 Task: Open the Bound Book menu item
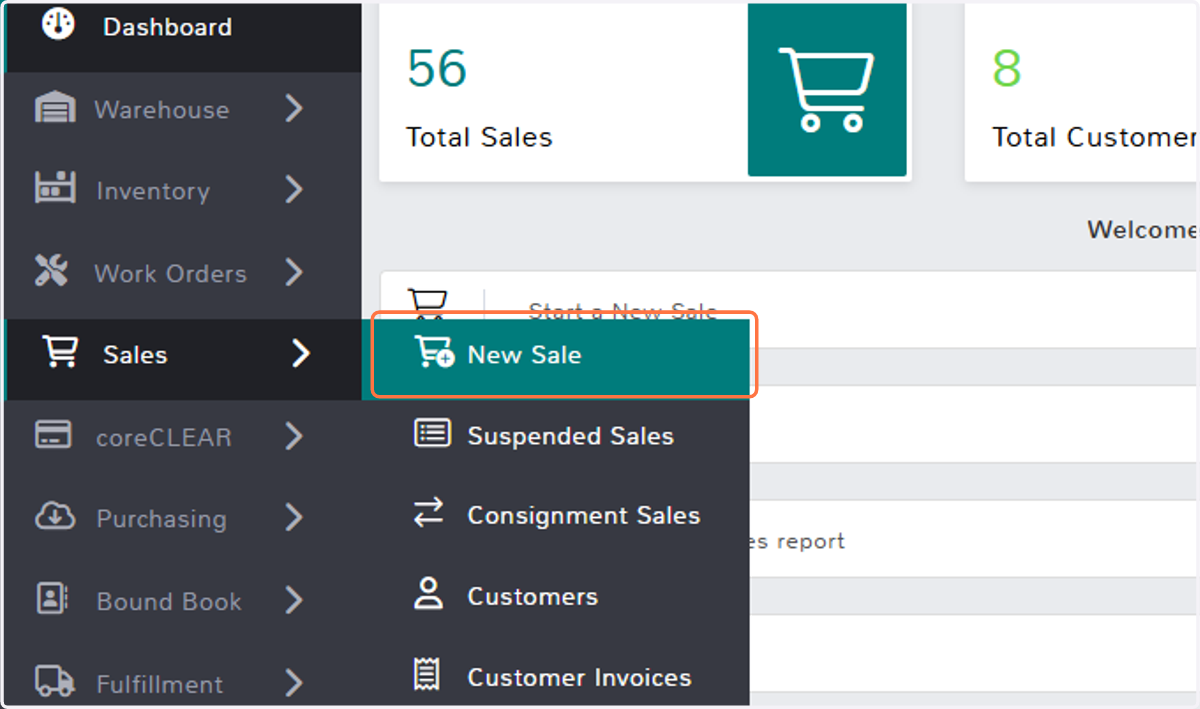(x=183, y=601)
